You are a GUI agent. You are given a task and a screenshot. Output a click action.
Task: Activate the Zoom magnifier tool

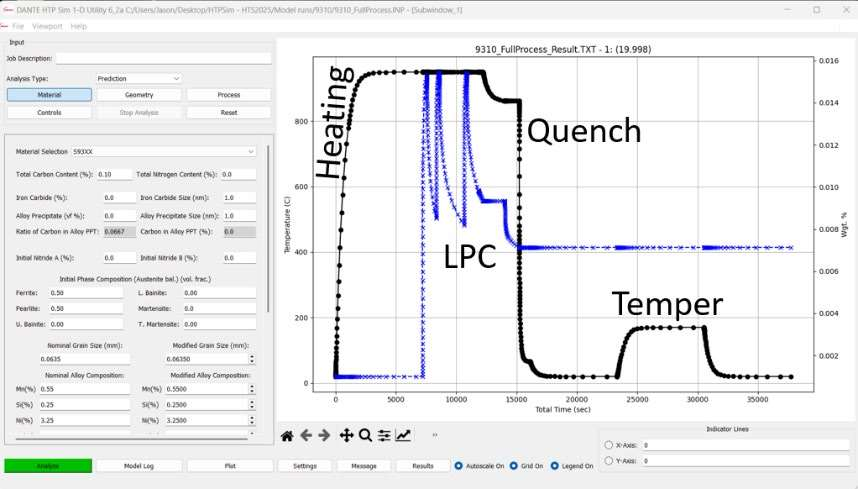366,435
